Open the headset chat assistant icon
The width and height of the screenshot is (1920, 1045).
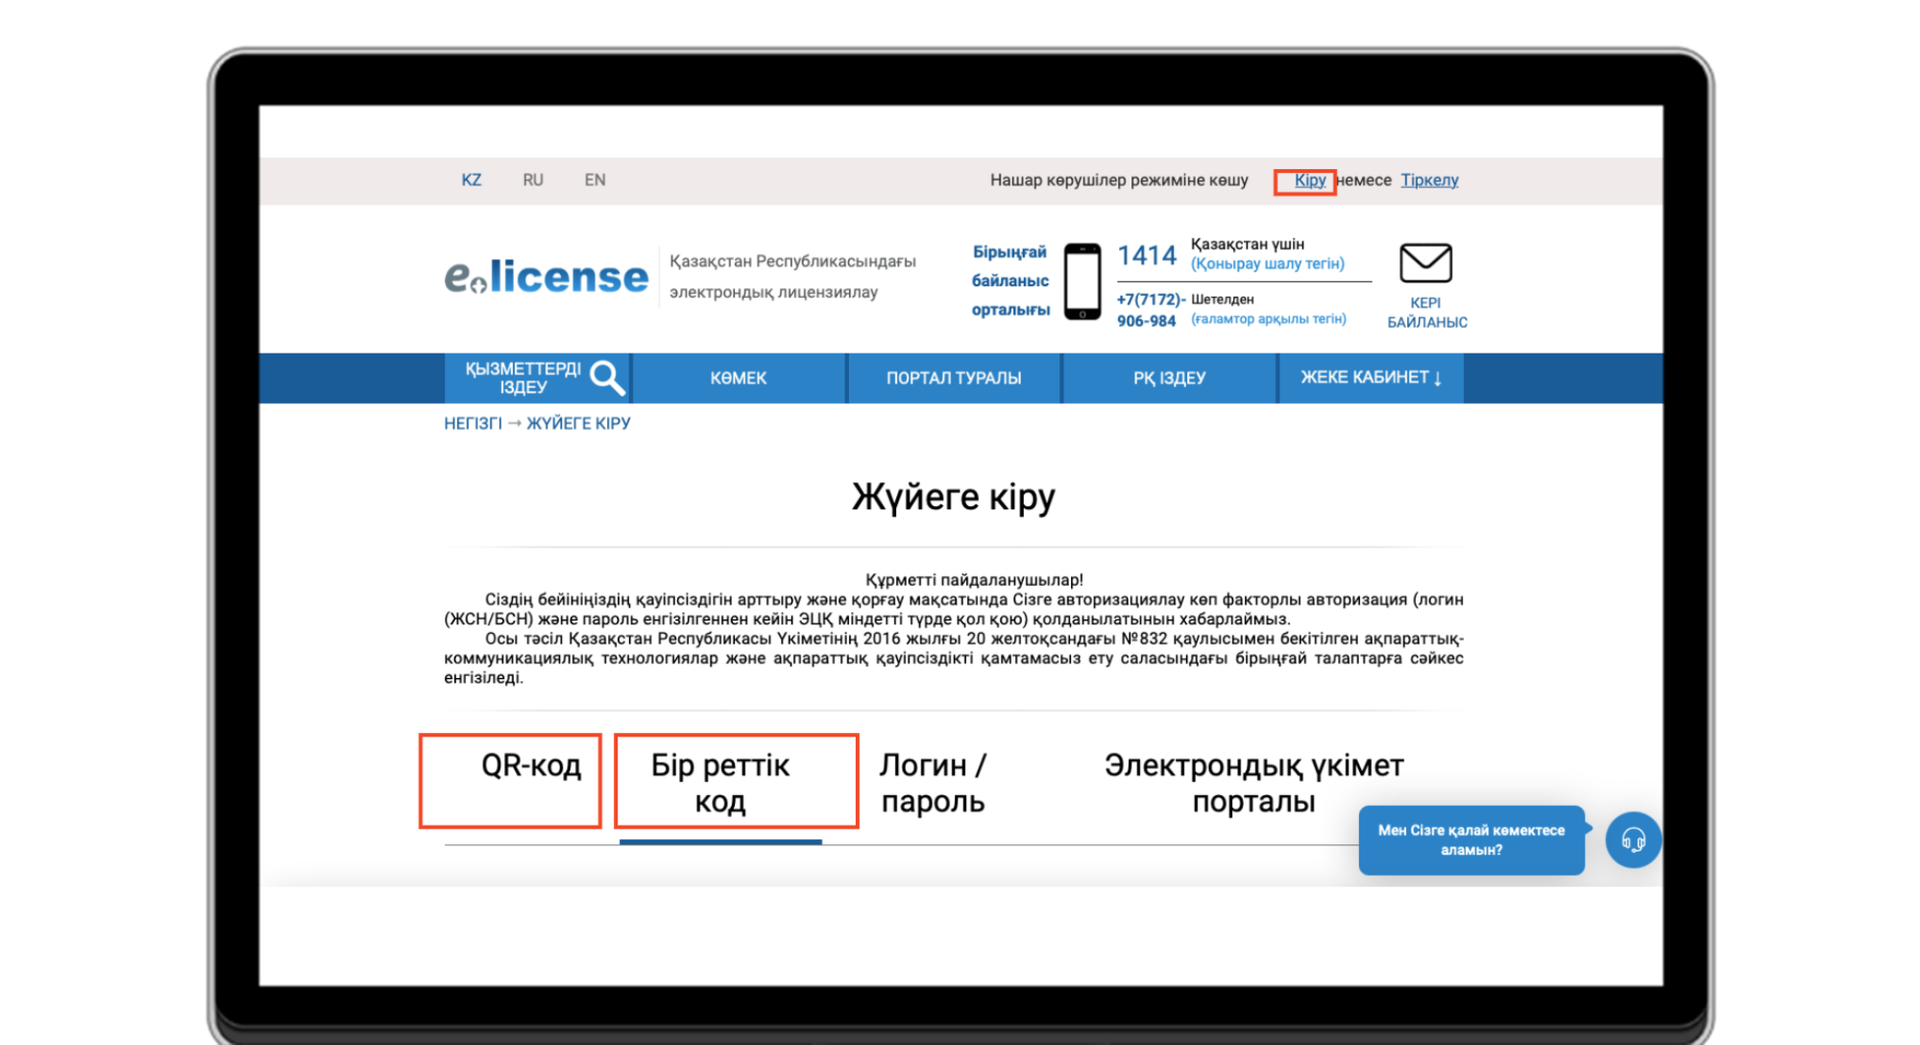pyautogui.click(x=1633, y=840)
